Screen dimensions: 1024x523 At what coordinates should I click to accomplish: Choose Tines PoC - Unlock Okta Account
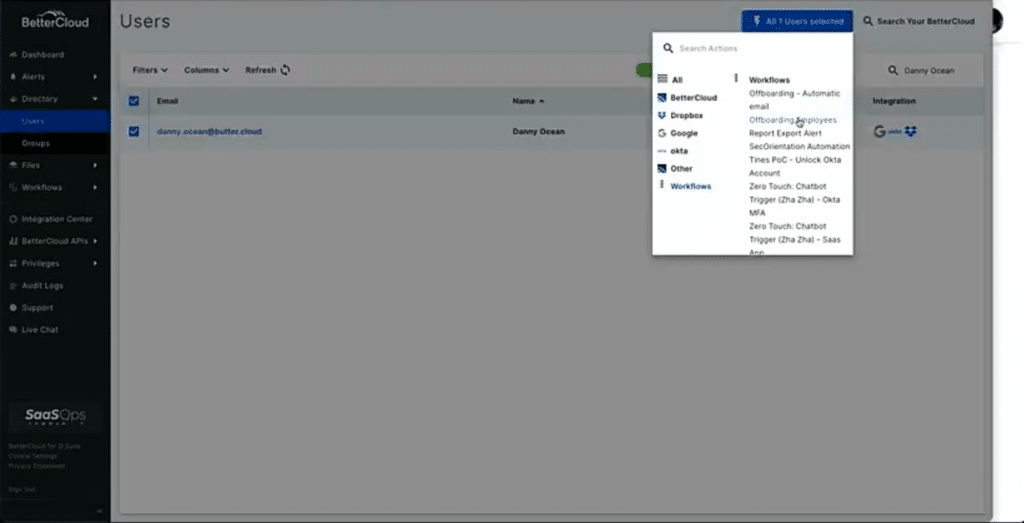pos(795,166)
